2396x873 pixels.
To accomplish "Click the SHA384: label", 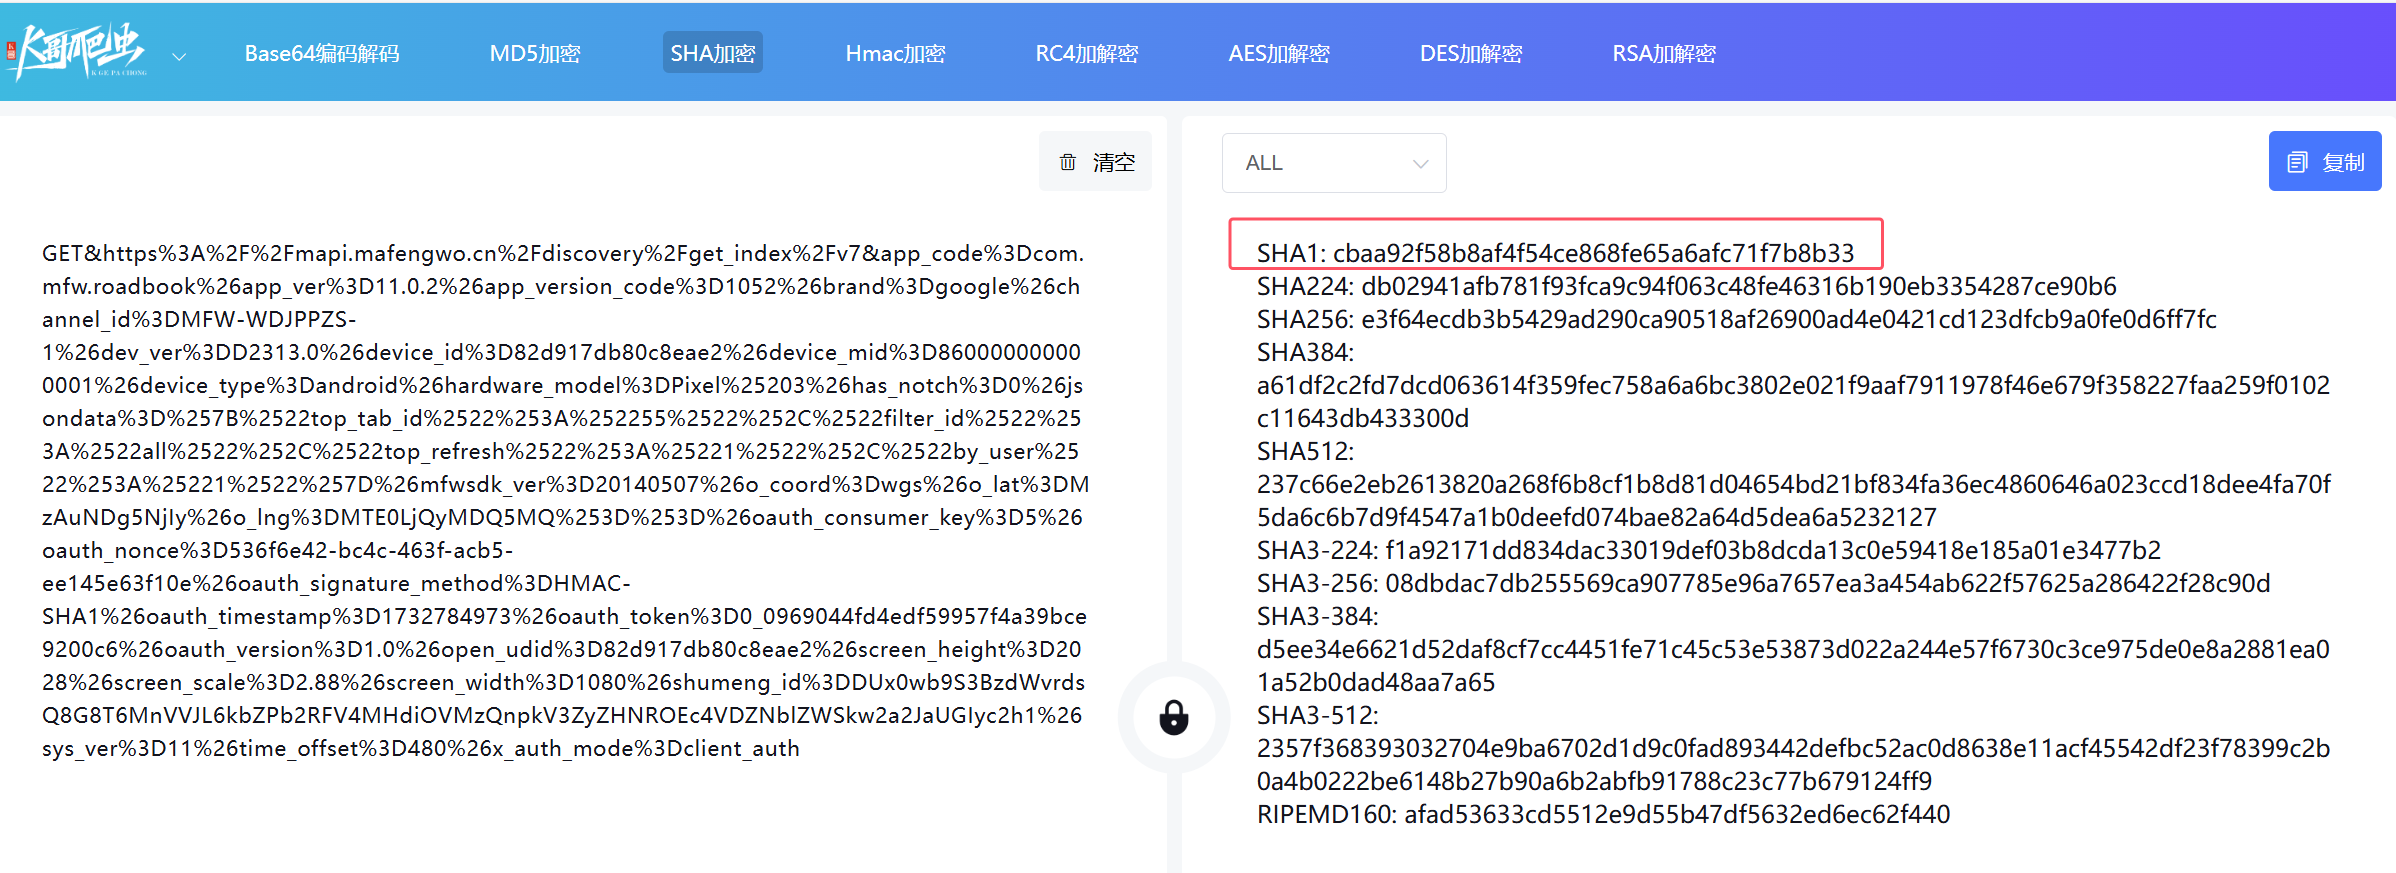I will pos(1305,352).
